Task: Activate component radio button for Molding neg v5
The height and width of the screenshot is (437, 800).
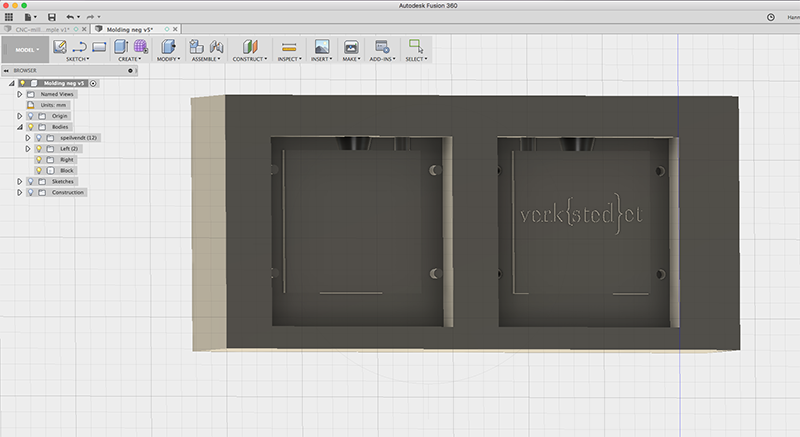Action: 93,83
